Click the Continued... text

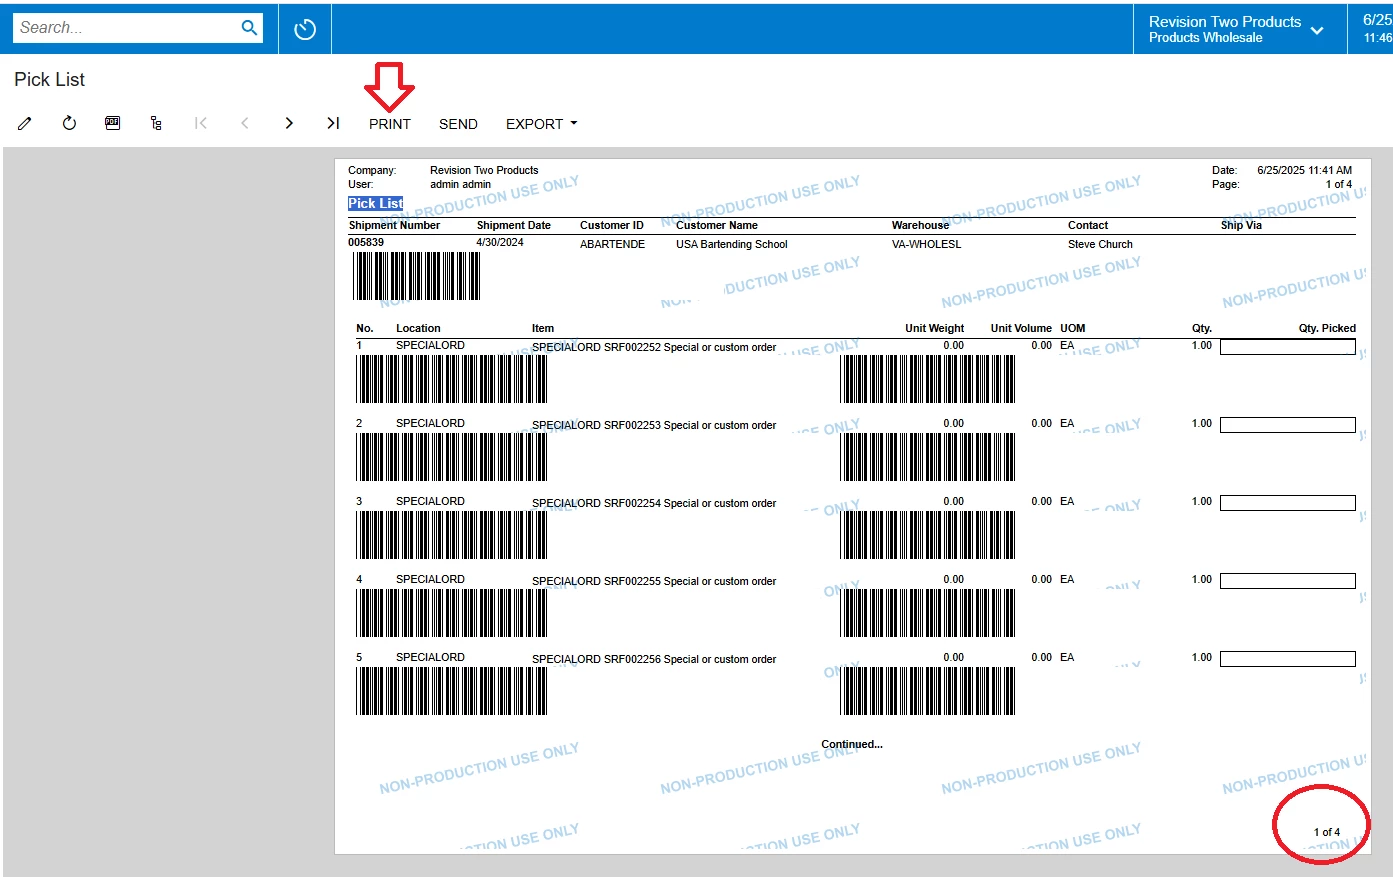coord(852,744)
